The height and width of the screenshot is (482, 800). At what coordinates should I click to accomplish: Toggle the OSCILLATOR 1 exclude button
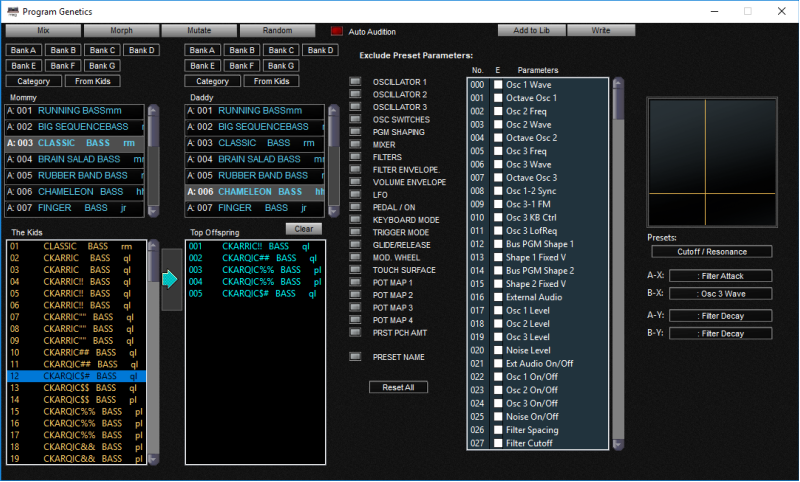click(x=355, y=81)
